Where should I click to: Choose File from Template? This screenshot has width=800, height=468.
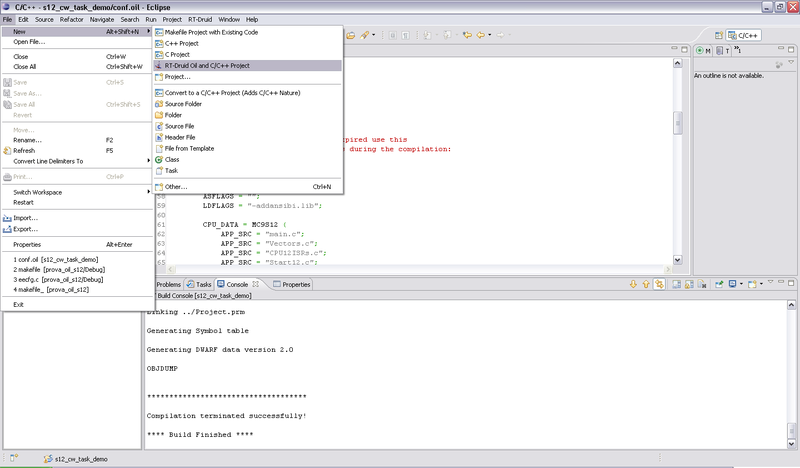click(248, 149)
